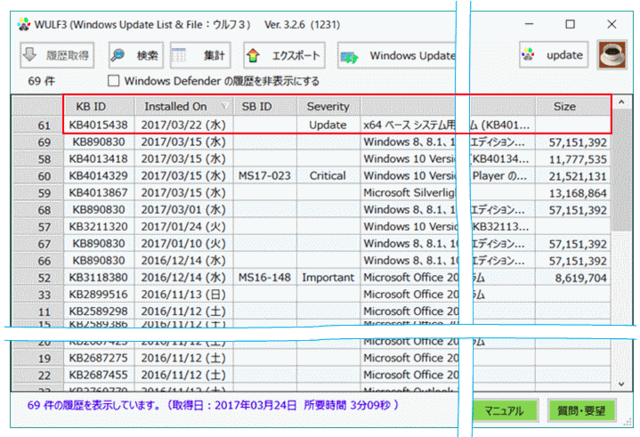The image size is (640, 437).
Task: Click the Important severity cell
Action: (x=328, y=277)
